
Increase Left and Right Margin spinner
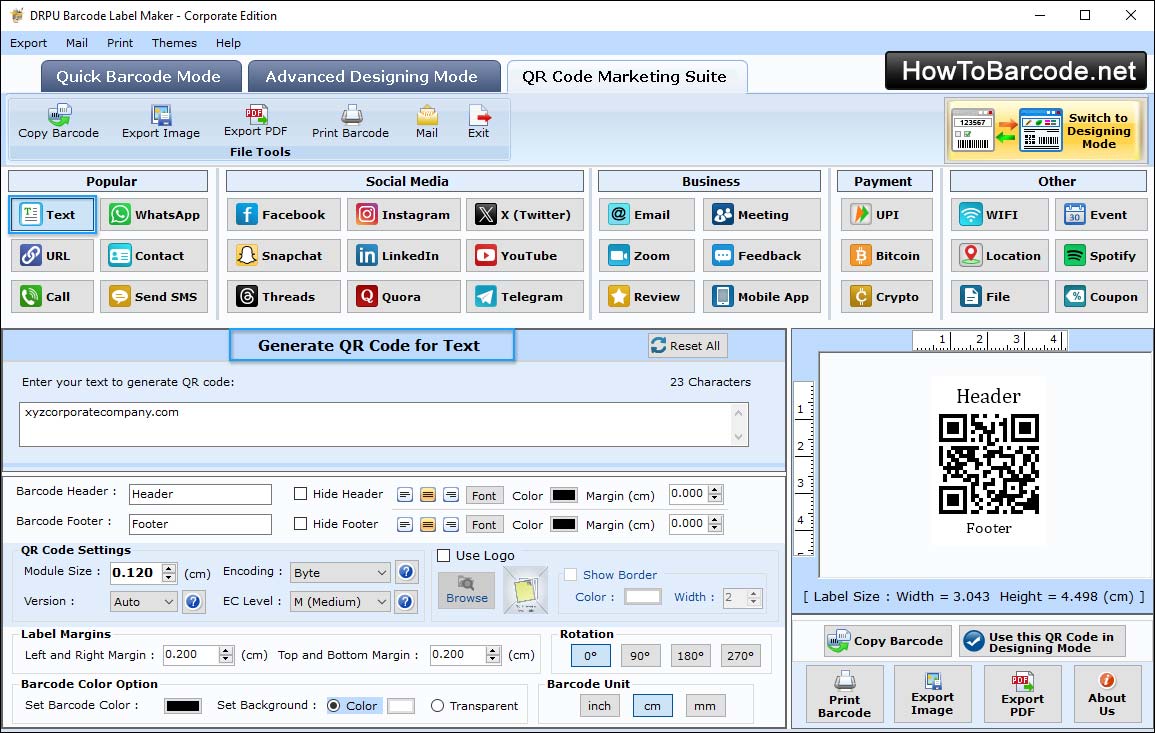pyautogui.click(x=226, y=650)
